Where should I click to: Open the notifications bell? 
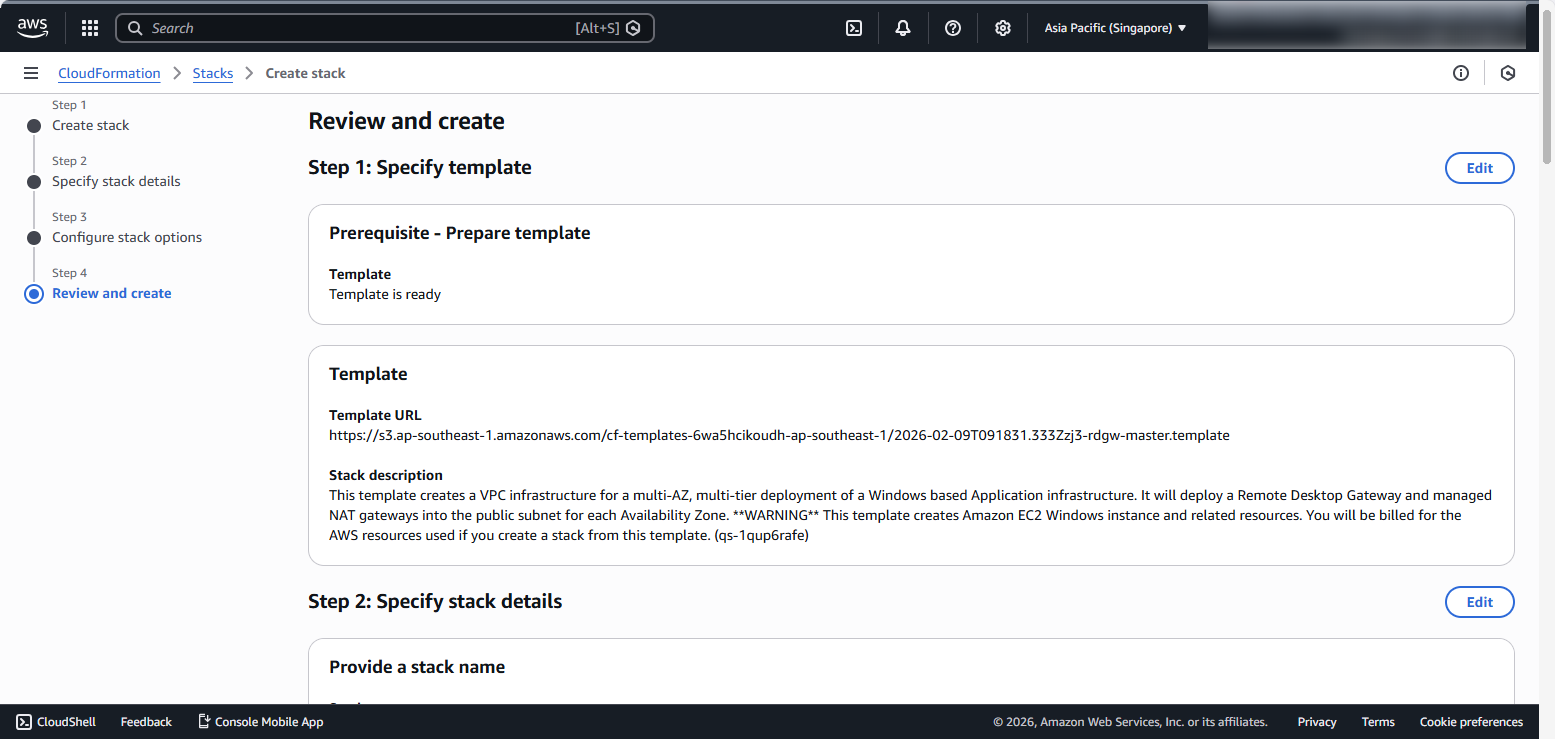[903, 27]
